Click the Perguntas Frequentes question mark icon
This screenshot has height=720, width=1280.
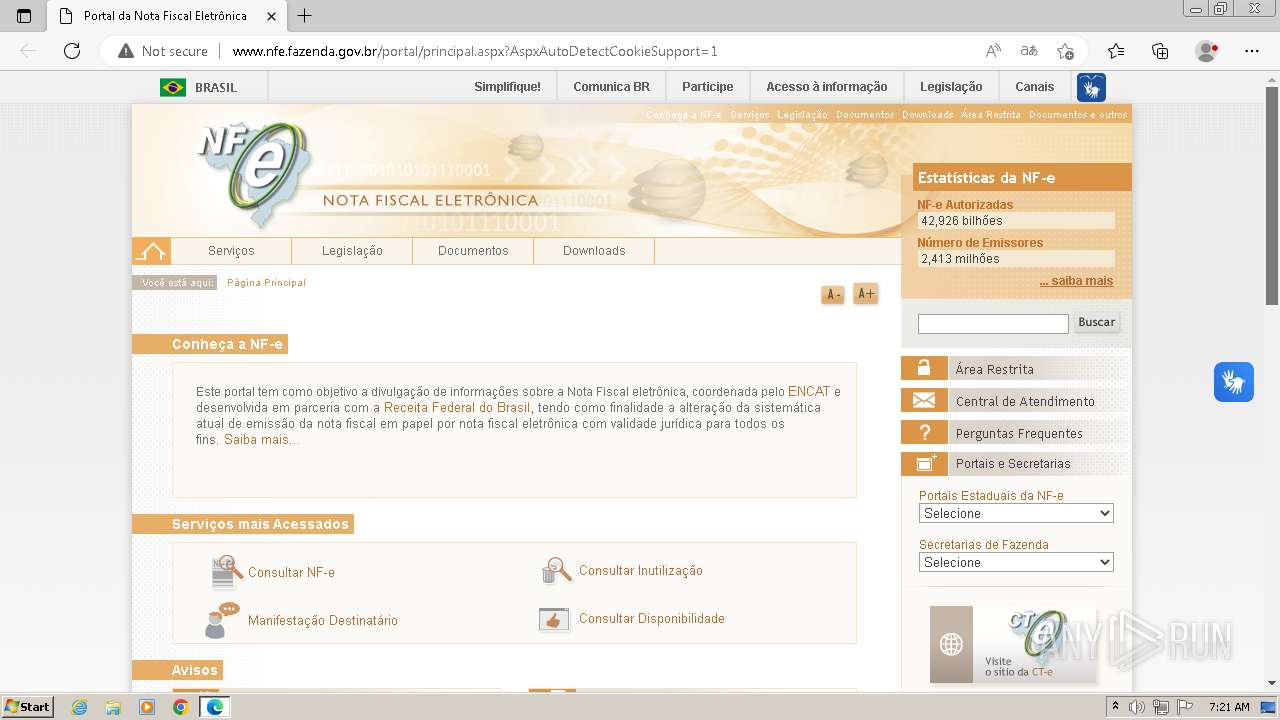click(924, 432)
